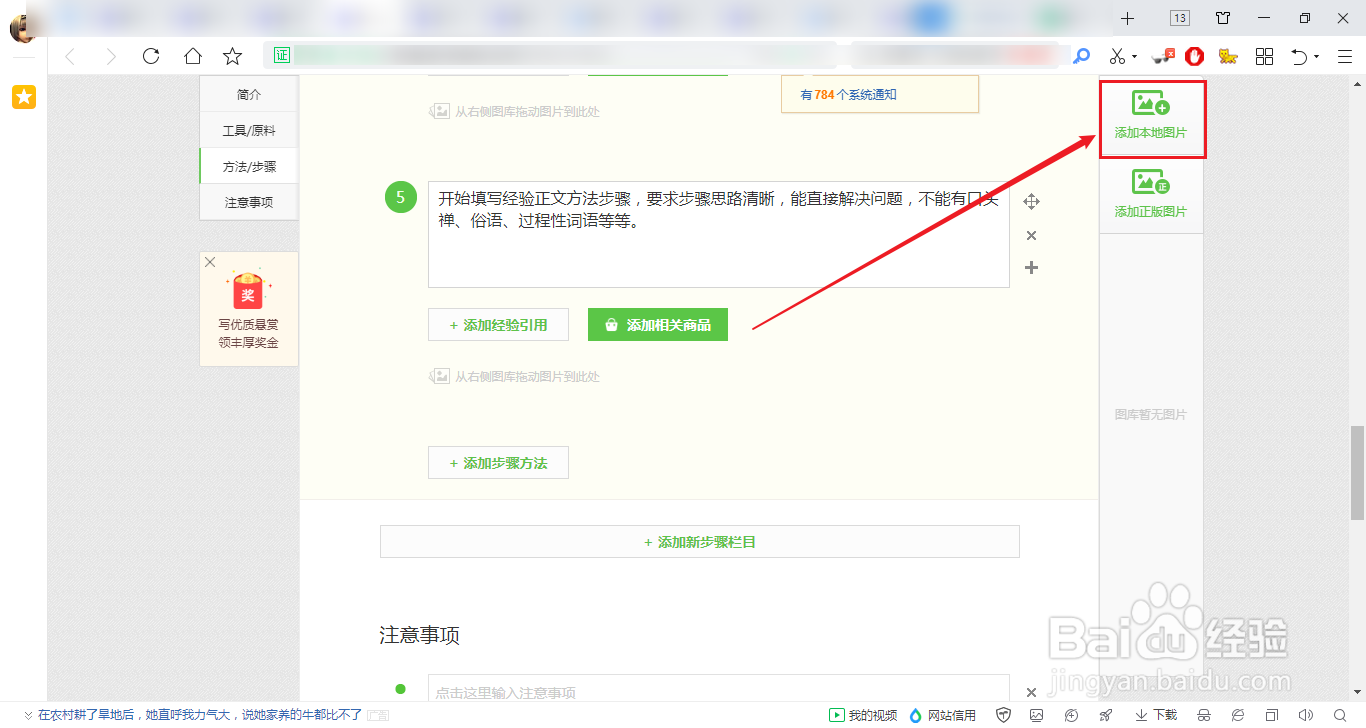Click the shield security icon in status bar

1005,715
